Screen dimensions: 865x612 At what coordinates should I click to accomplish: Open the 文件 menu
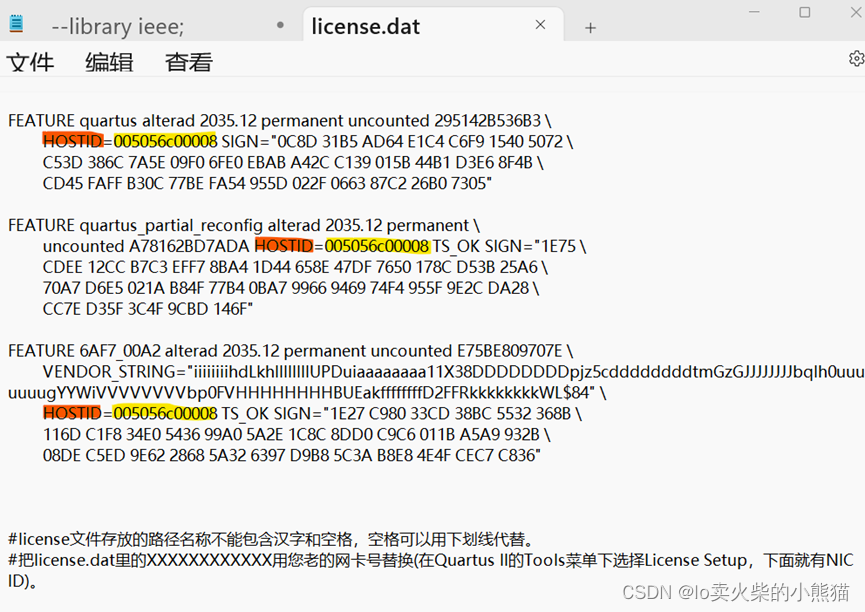[30, 62]
